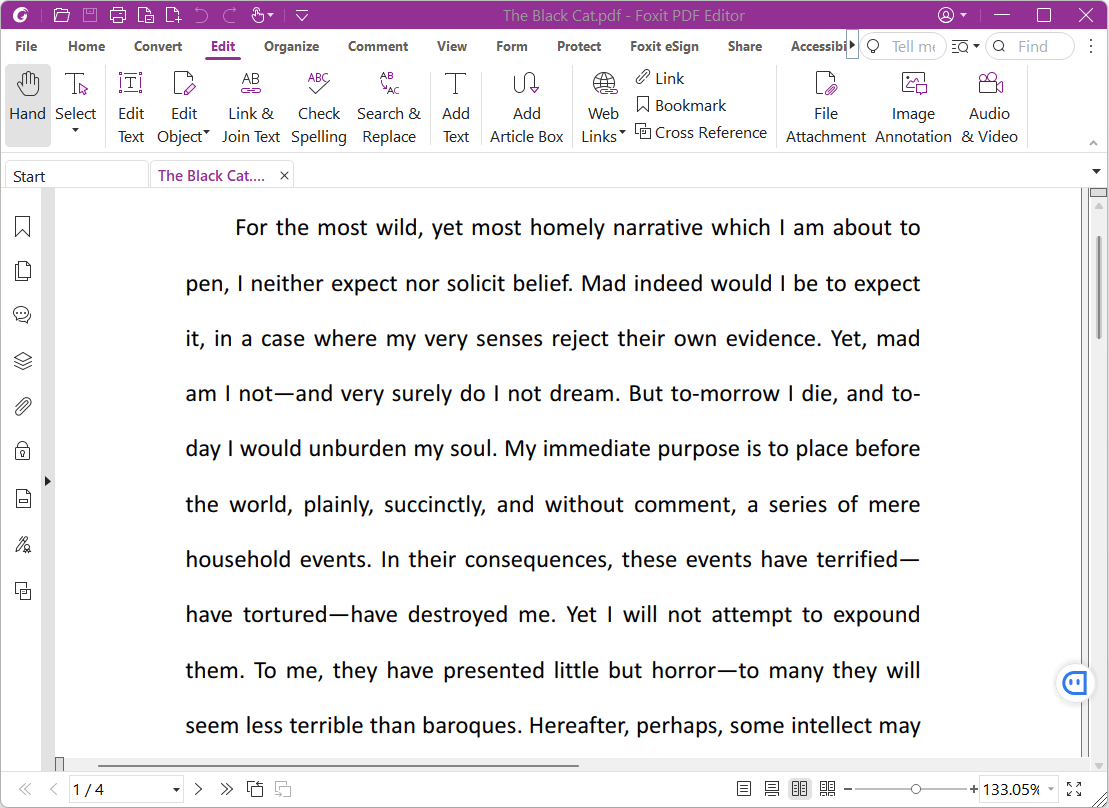Switch to the Comment tab
Image resolution: width=1109 pixels, height=808 pixels.
pos(378,46)
